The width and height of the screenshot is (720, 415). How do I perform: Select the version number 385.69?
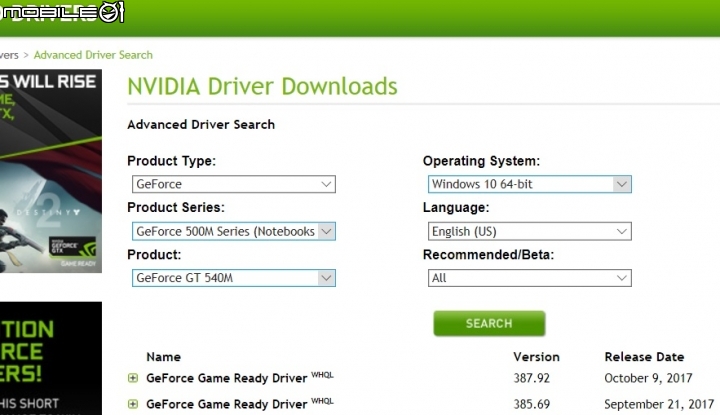531,404
